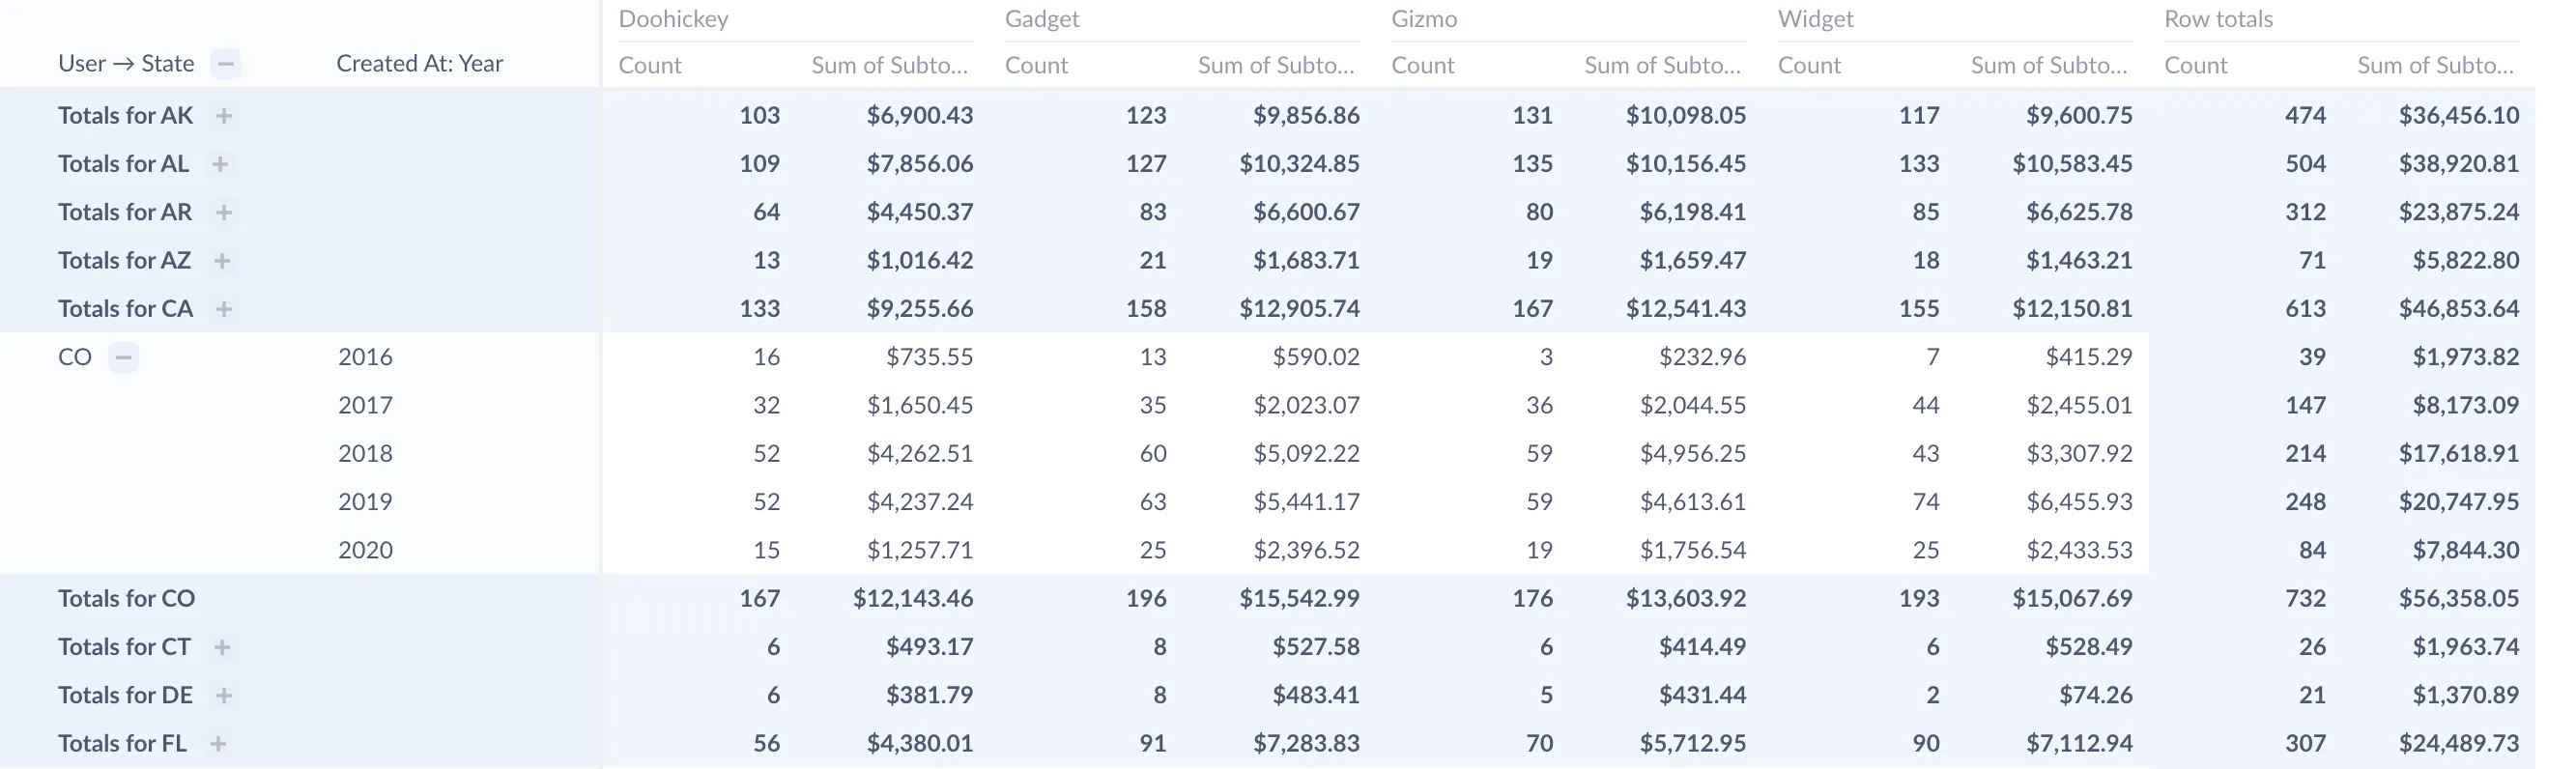
Task: Click the 2018 year row for CO
Action: pyautogui.click(x=365, y=454)
